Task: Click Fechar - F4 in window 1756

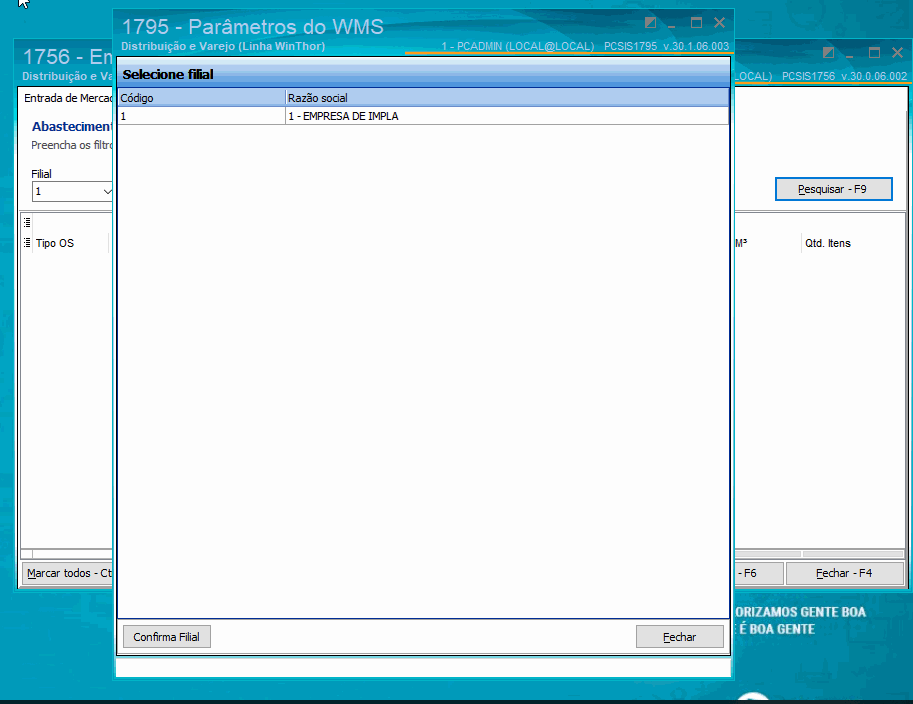Action: click(x=844, y=573)
